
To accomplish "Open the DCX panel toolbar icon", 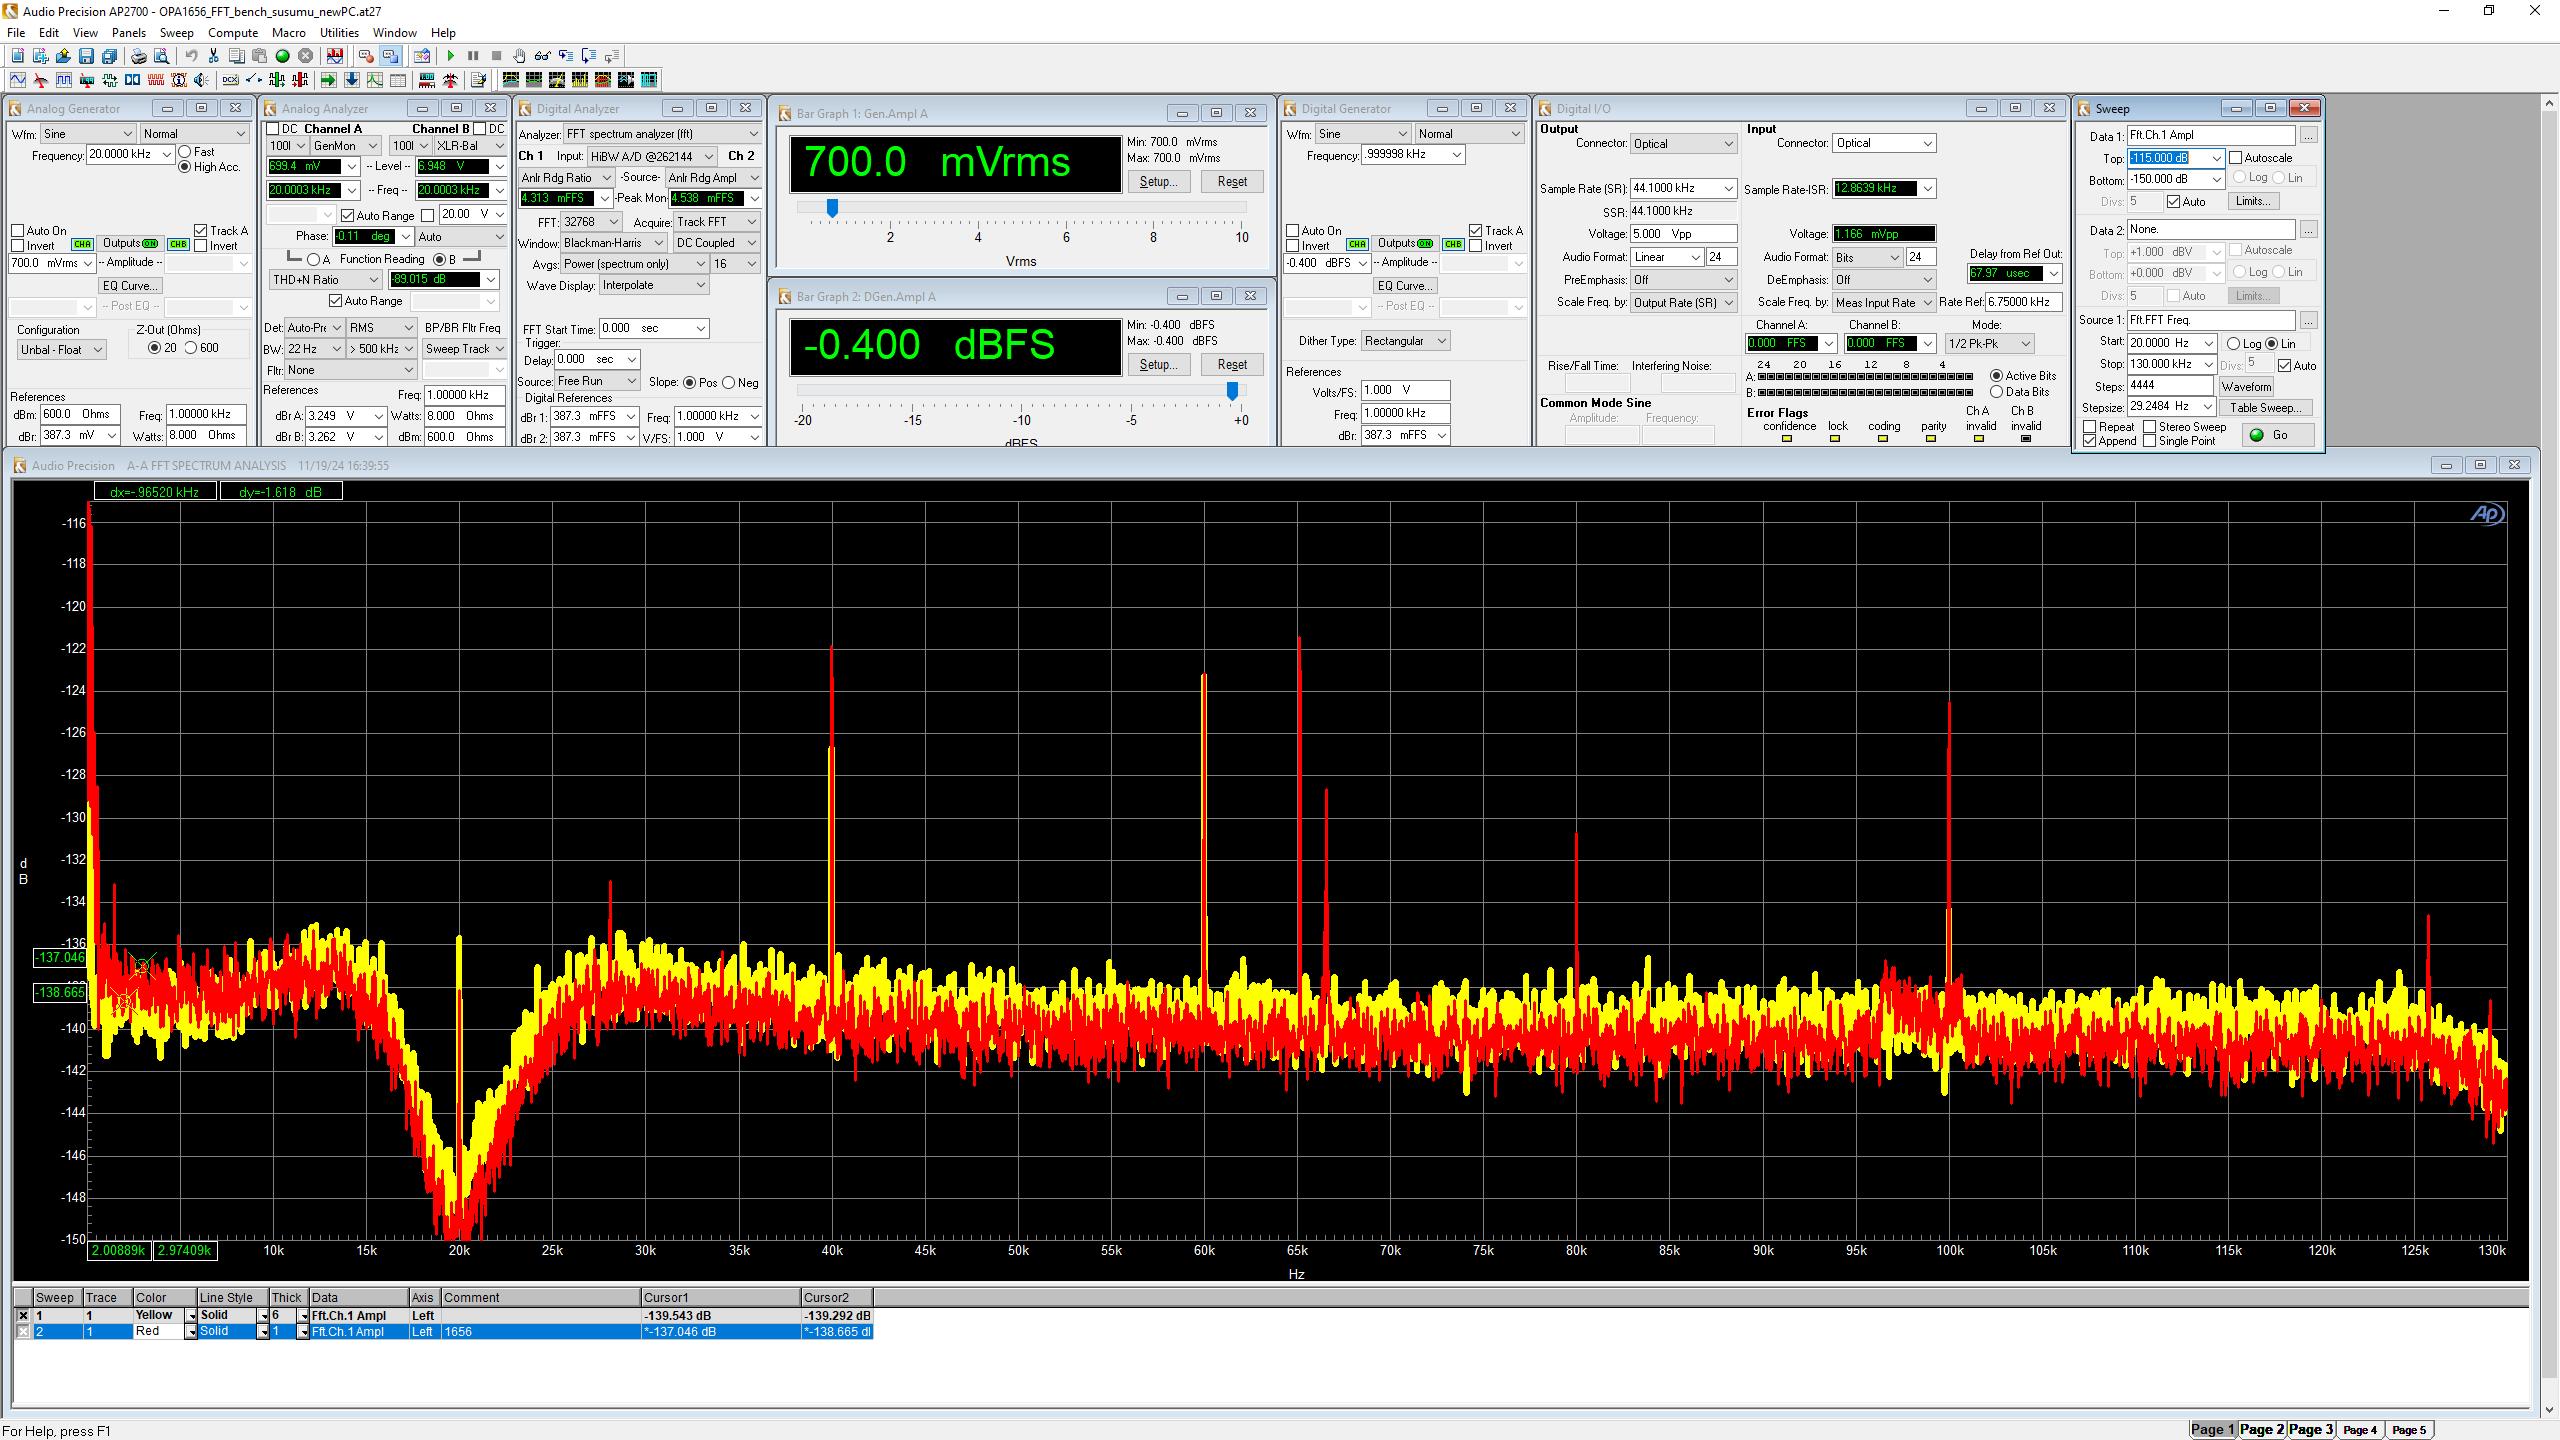I will click(x=230, y=80).
